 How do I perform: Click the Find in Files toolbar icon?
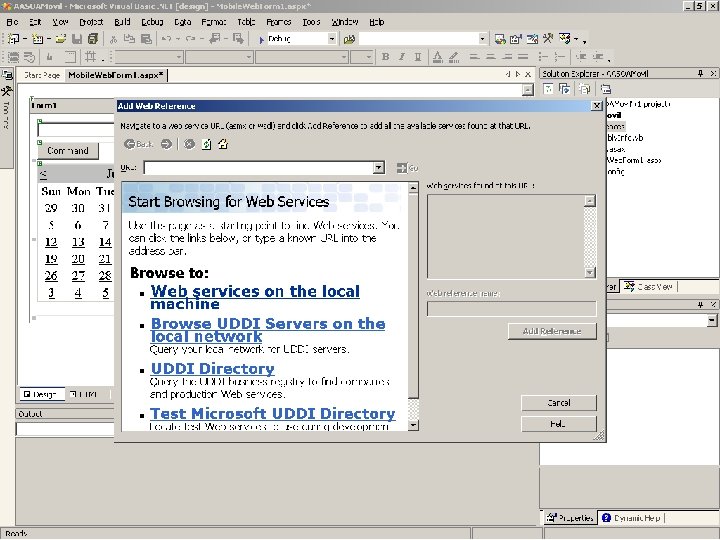pos(349,39)
